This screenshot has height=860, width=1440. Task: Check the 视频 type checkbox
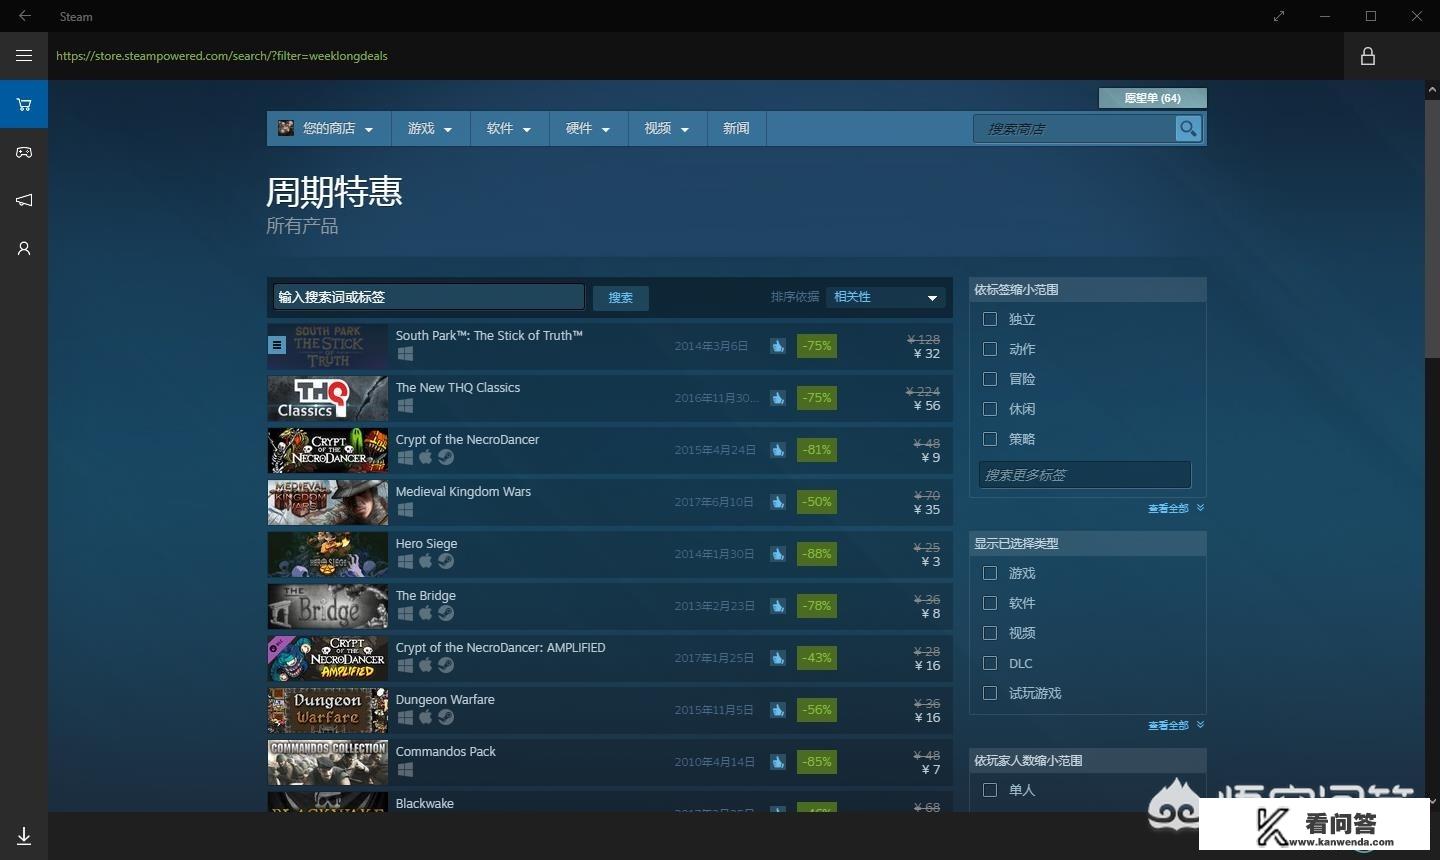pos(990,633)
